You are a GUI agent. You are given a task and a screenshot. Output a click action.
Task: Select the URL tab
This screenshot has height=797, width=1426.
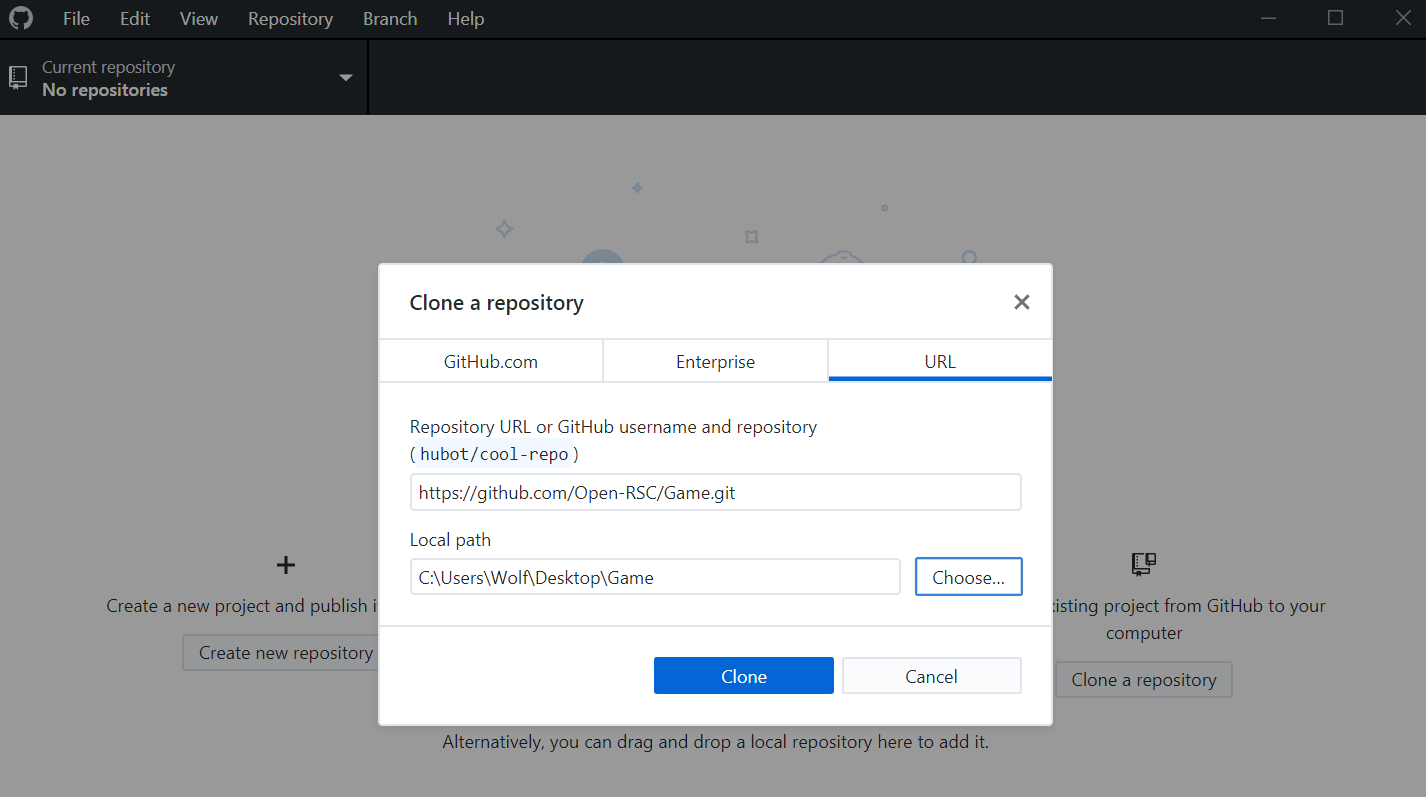pos(940,361)
